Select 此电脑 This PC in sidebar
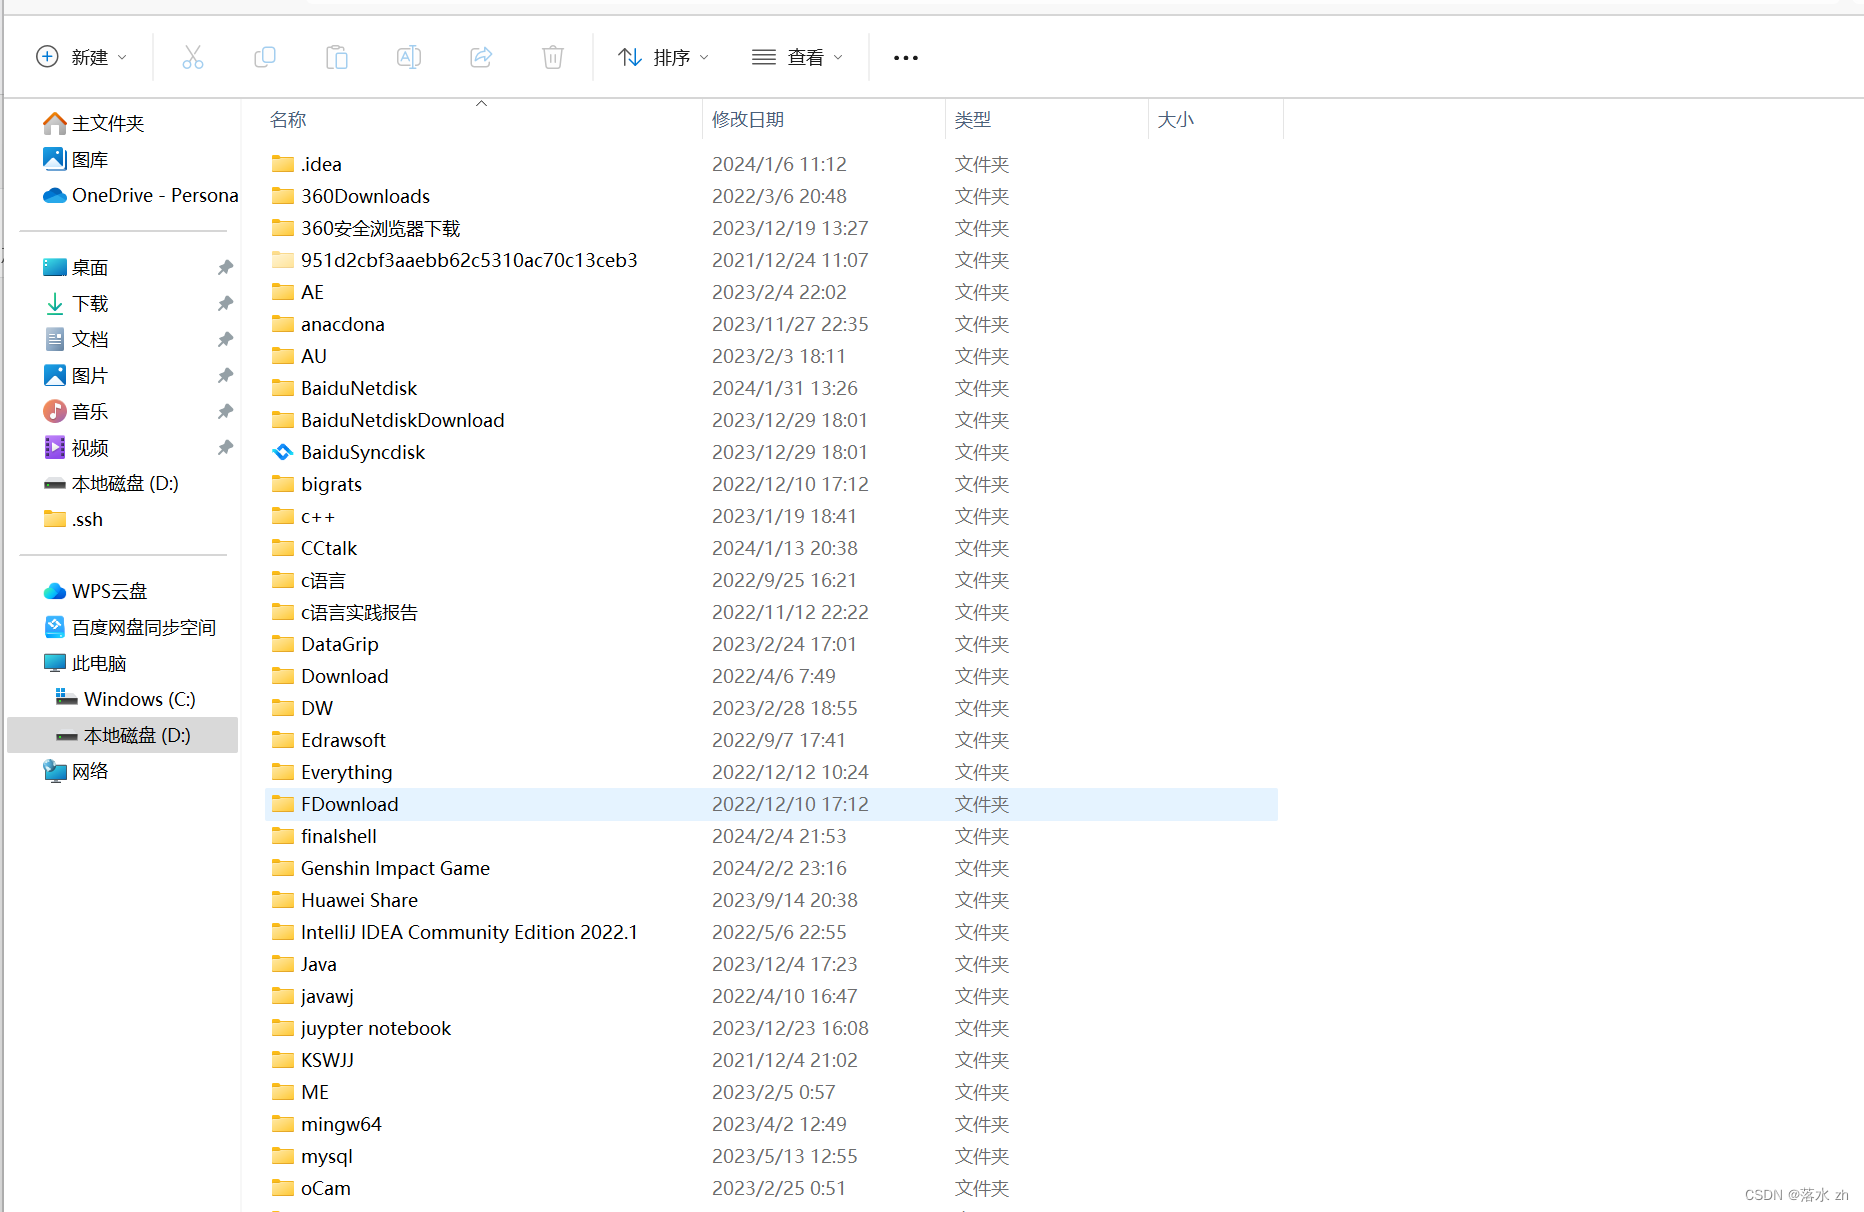This screenshot has width=1864, height=1212. pos(85,663)
